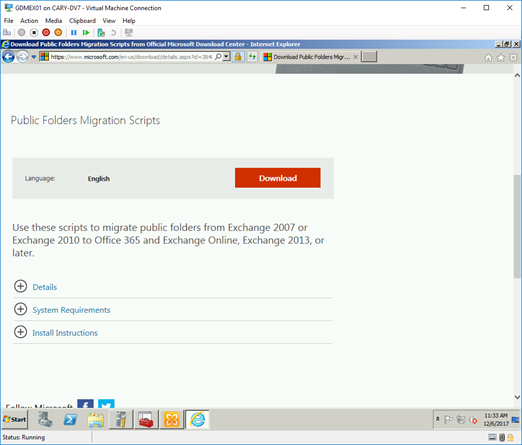Click the Show desktop icon beside clock

(515, 419)
